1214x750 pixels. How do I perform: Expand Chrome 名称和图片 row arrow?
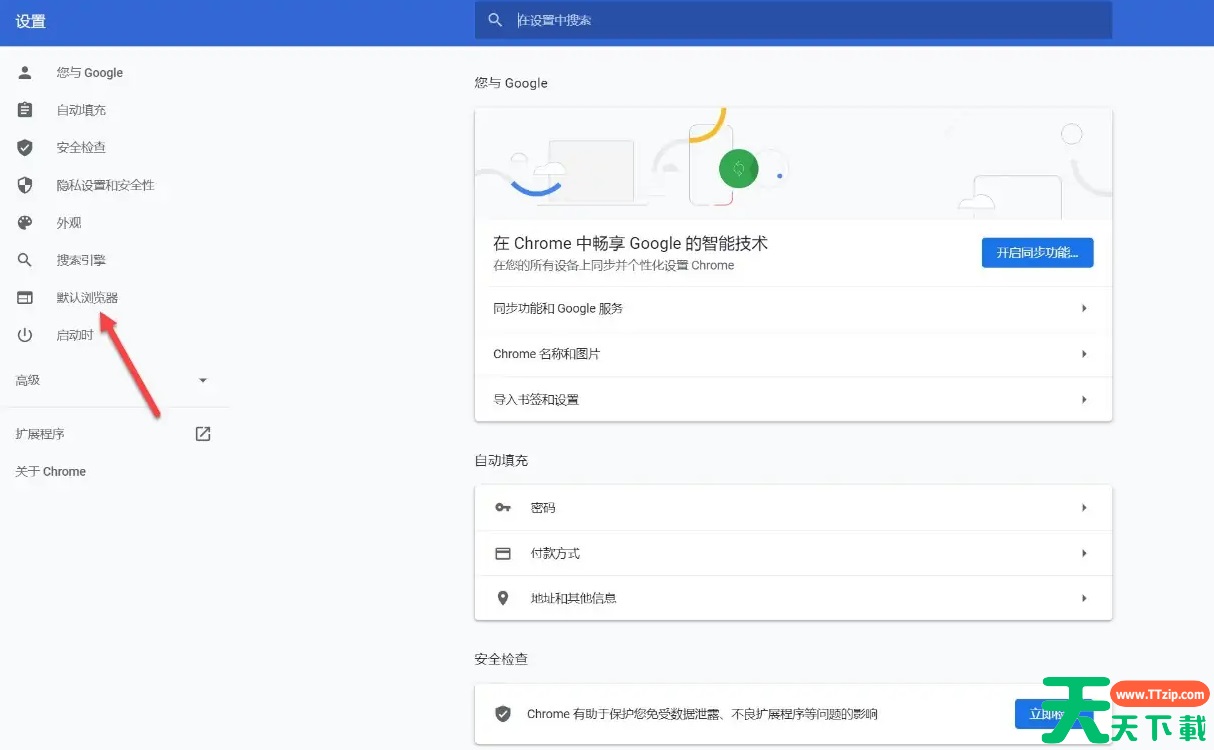(1084, 354)
